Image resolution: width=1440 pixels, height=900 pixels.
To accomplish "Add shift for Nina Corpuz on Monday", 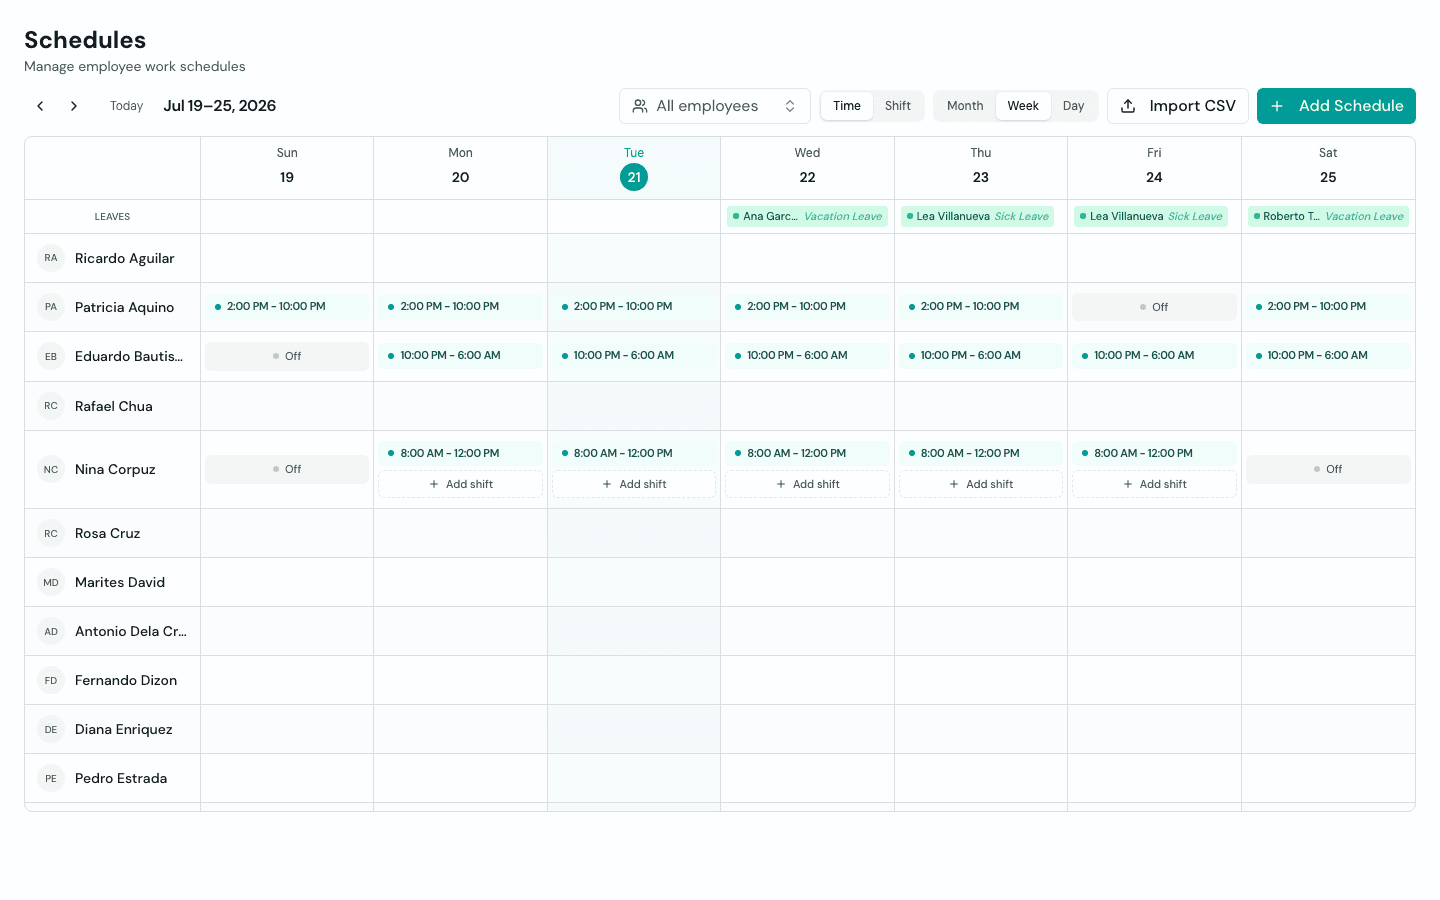I will pos(461,484).
